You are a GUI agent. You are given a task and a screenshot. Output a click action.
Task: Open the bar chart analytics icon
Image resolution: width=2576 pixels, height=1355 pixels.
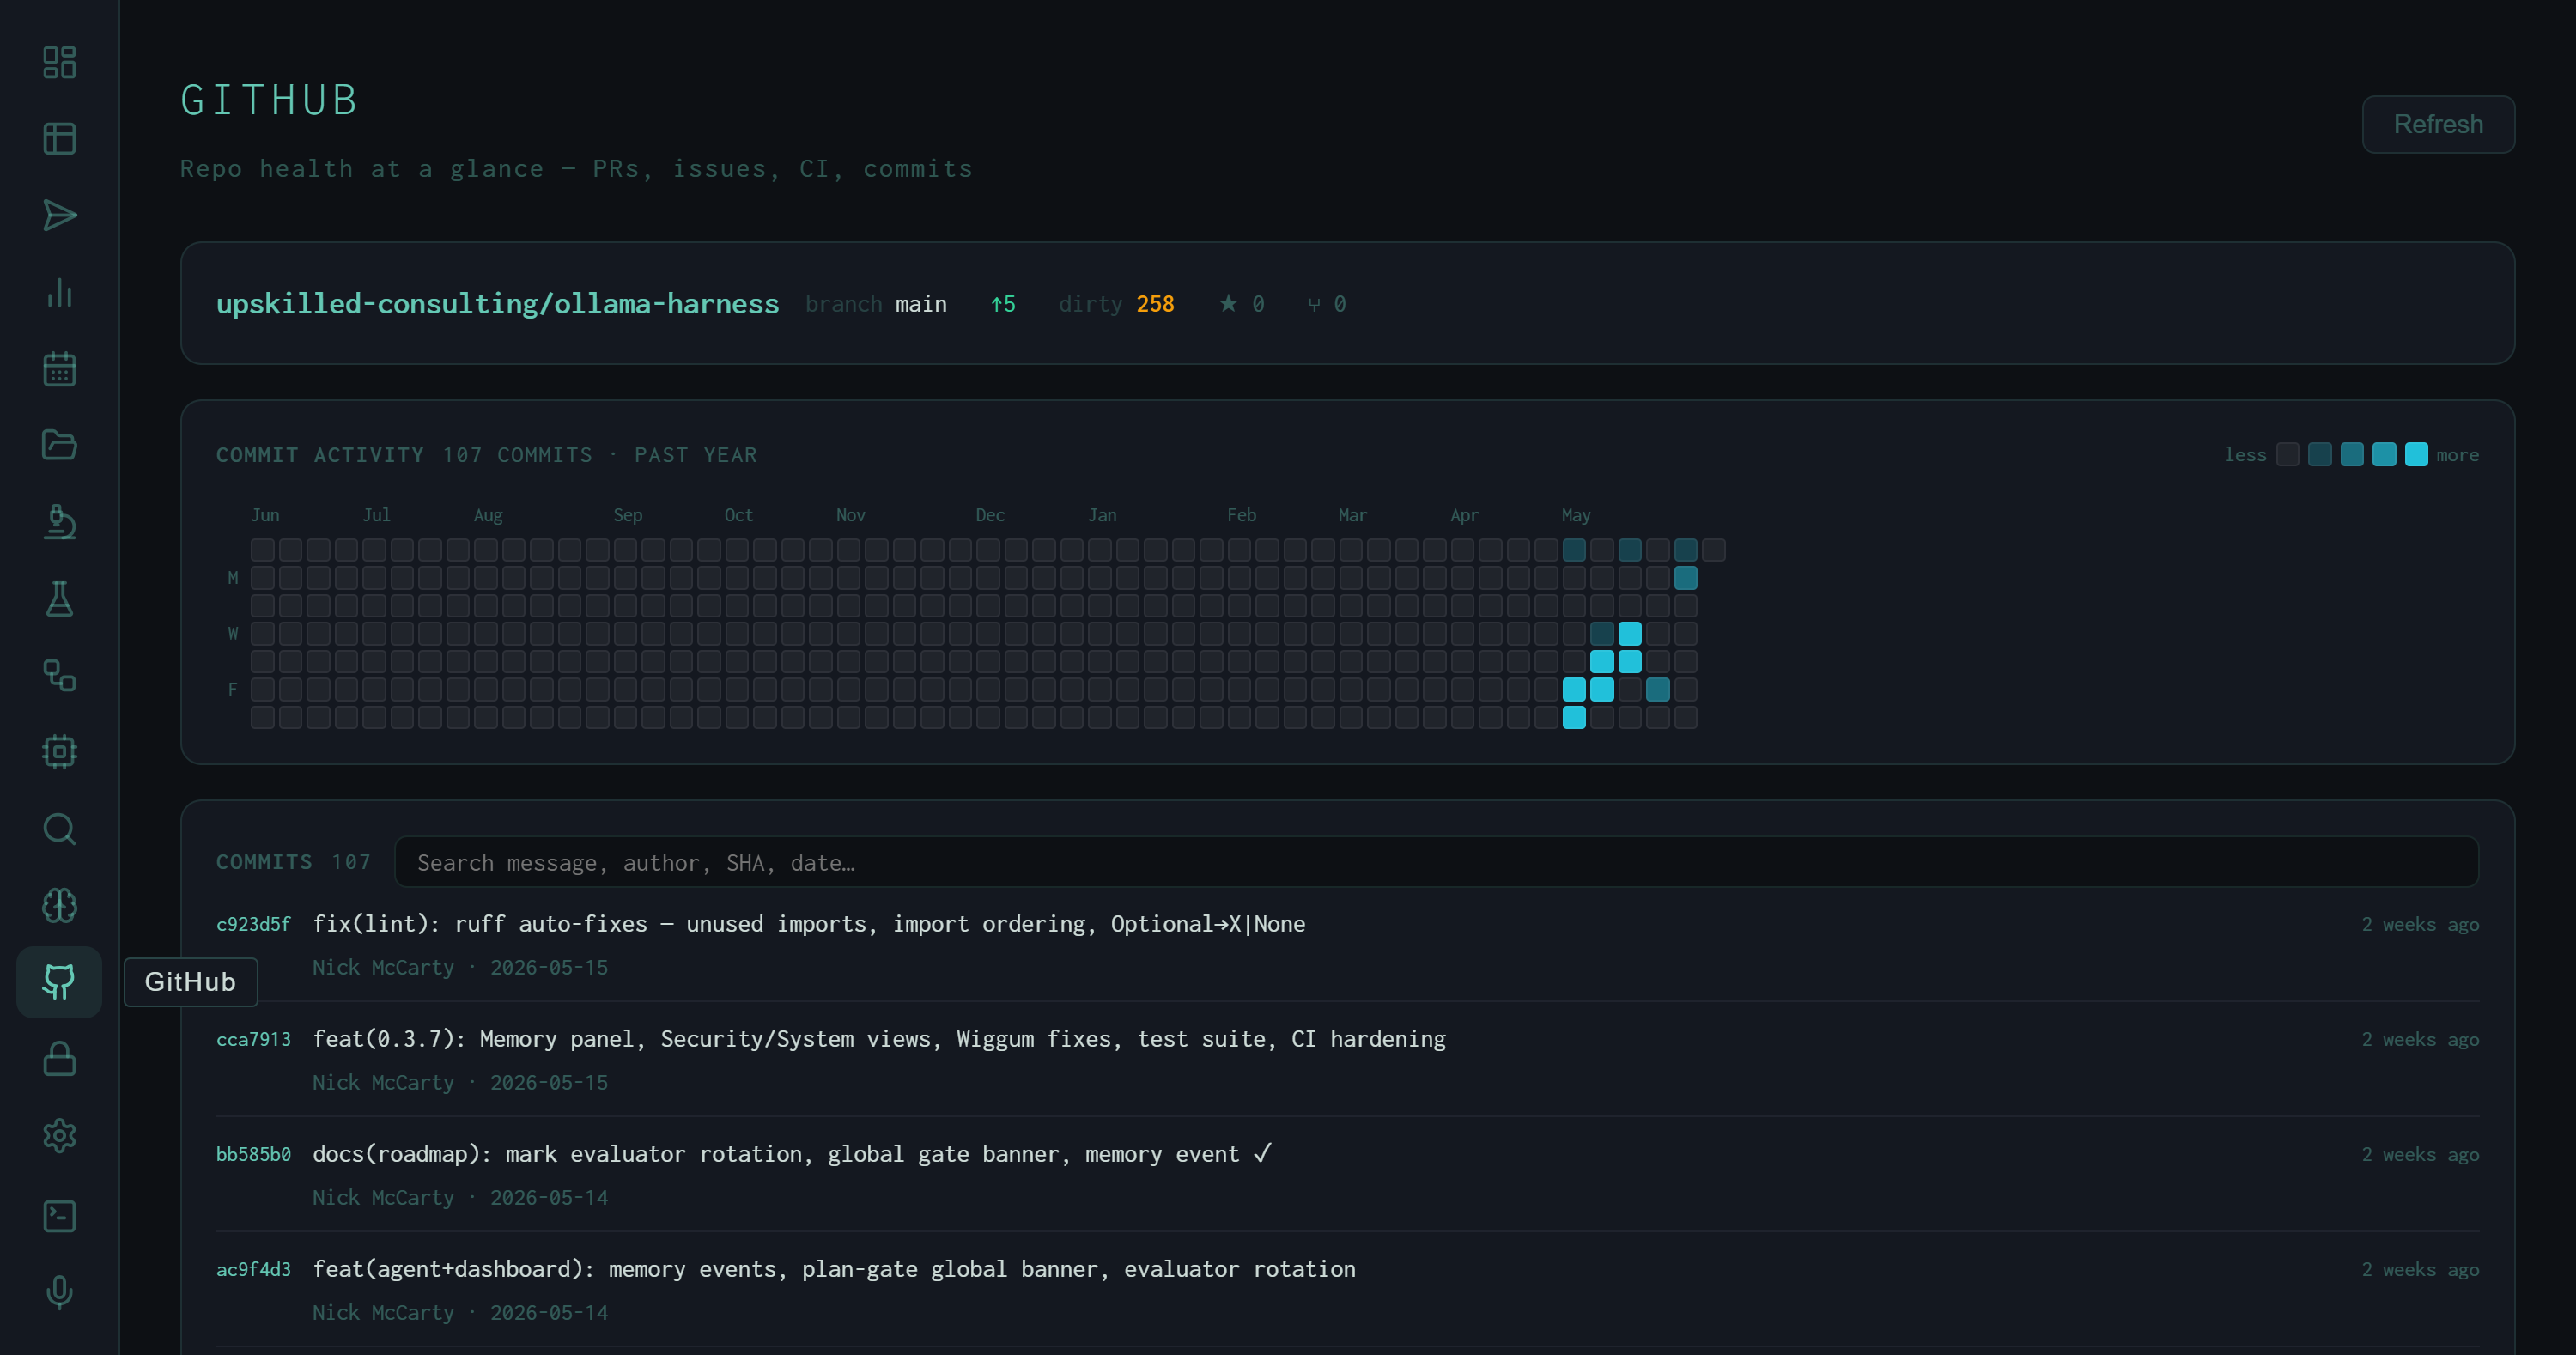59,292
